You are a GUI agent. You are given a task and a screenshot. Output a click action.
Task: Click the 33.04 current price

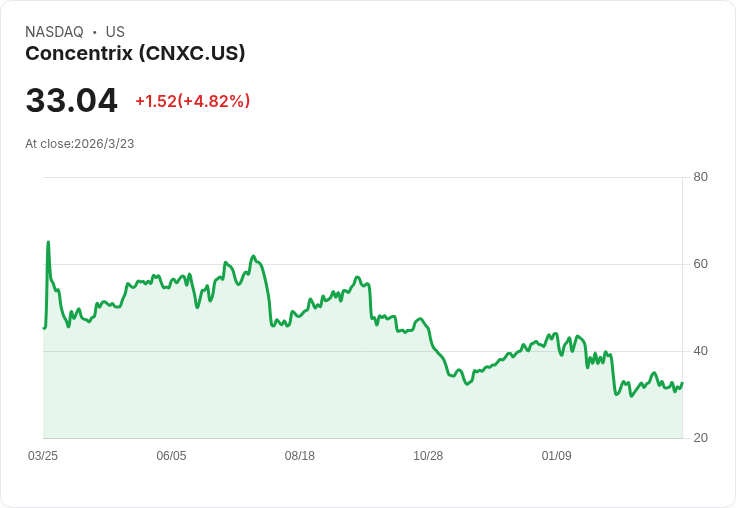71,101
